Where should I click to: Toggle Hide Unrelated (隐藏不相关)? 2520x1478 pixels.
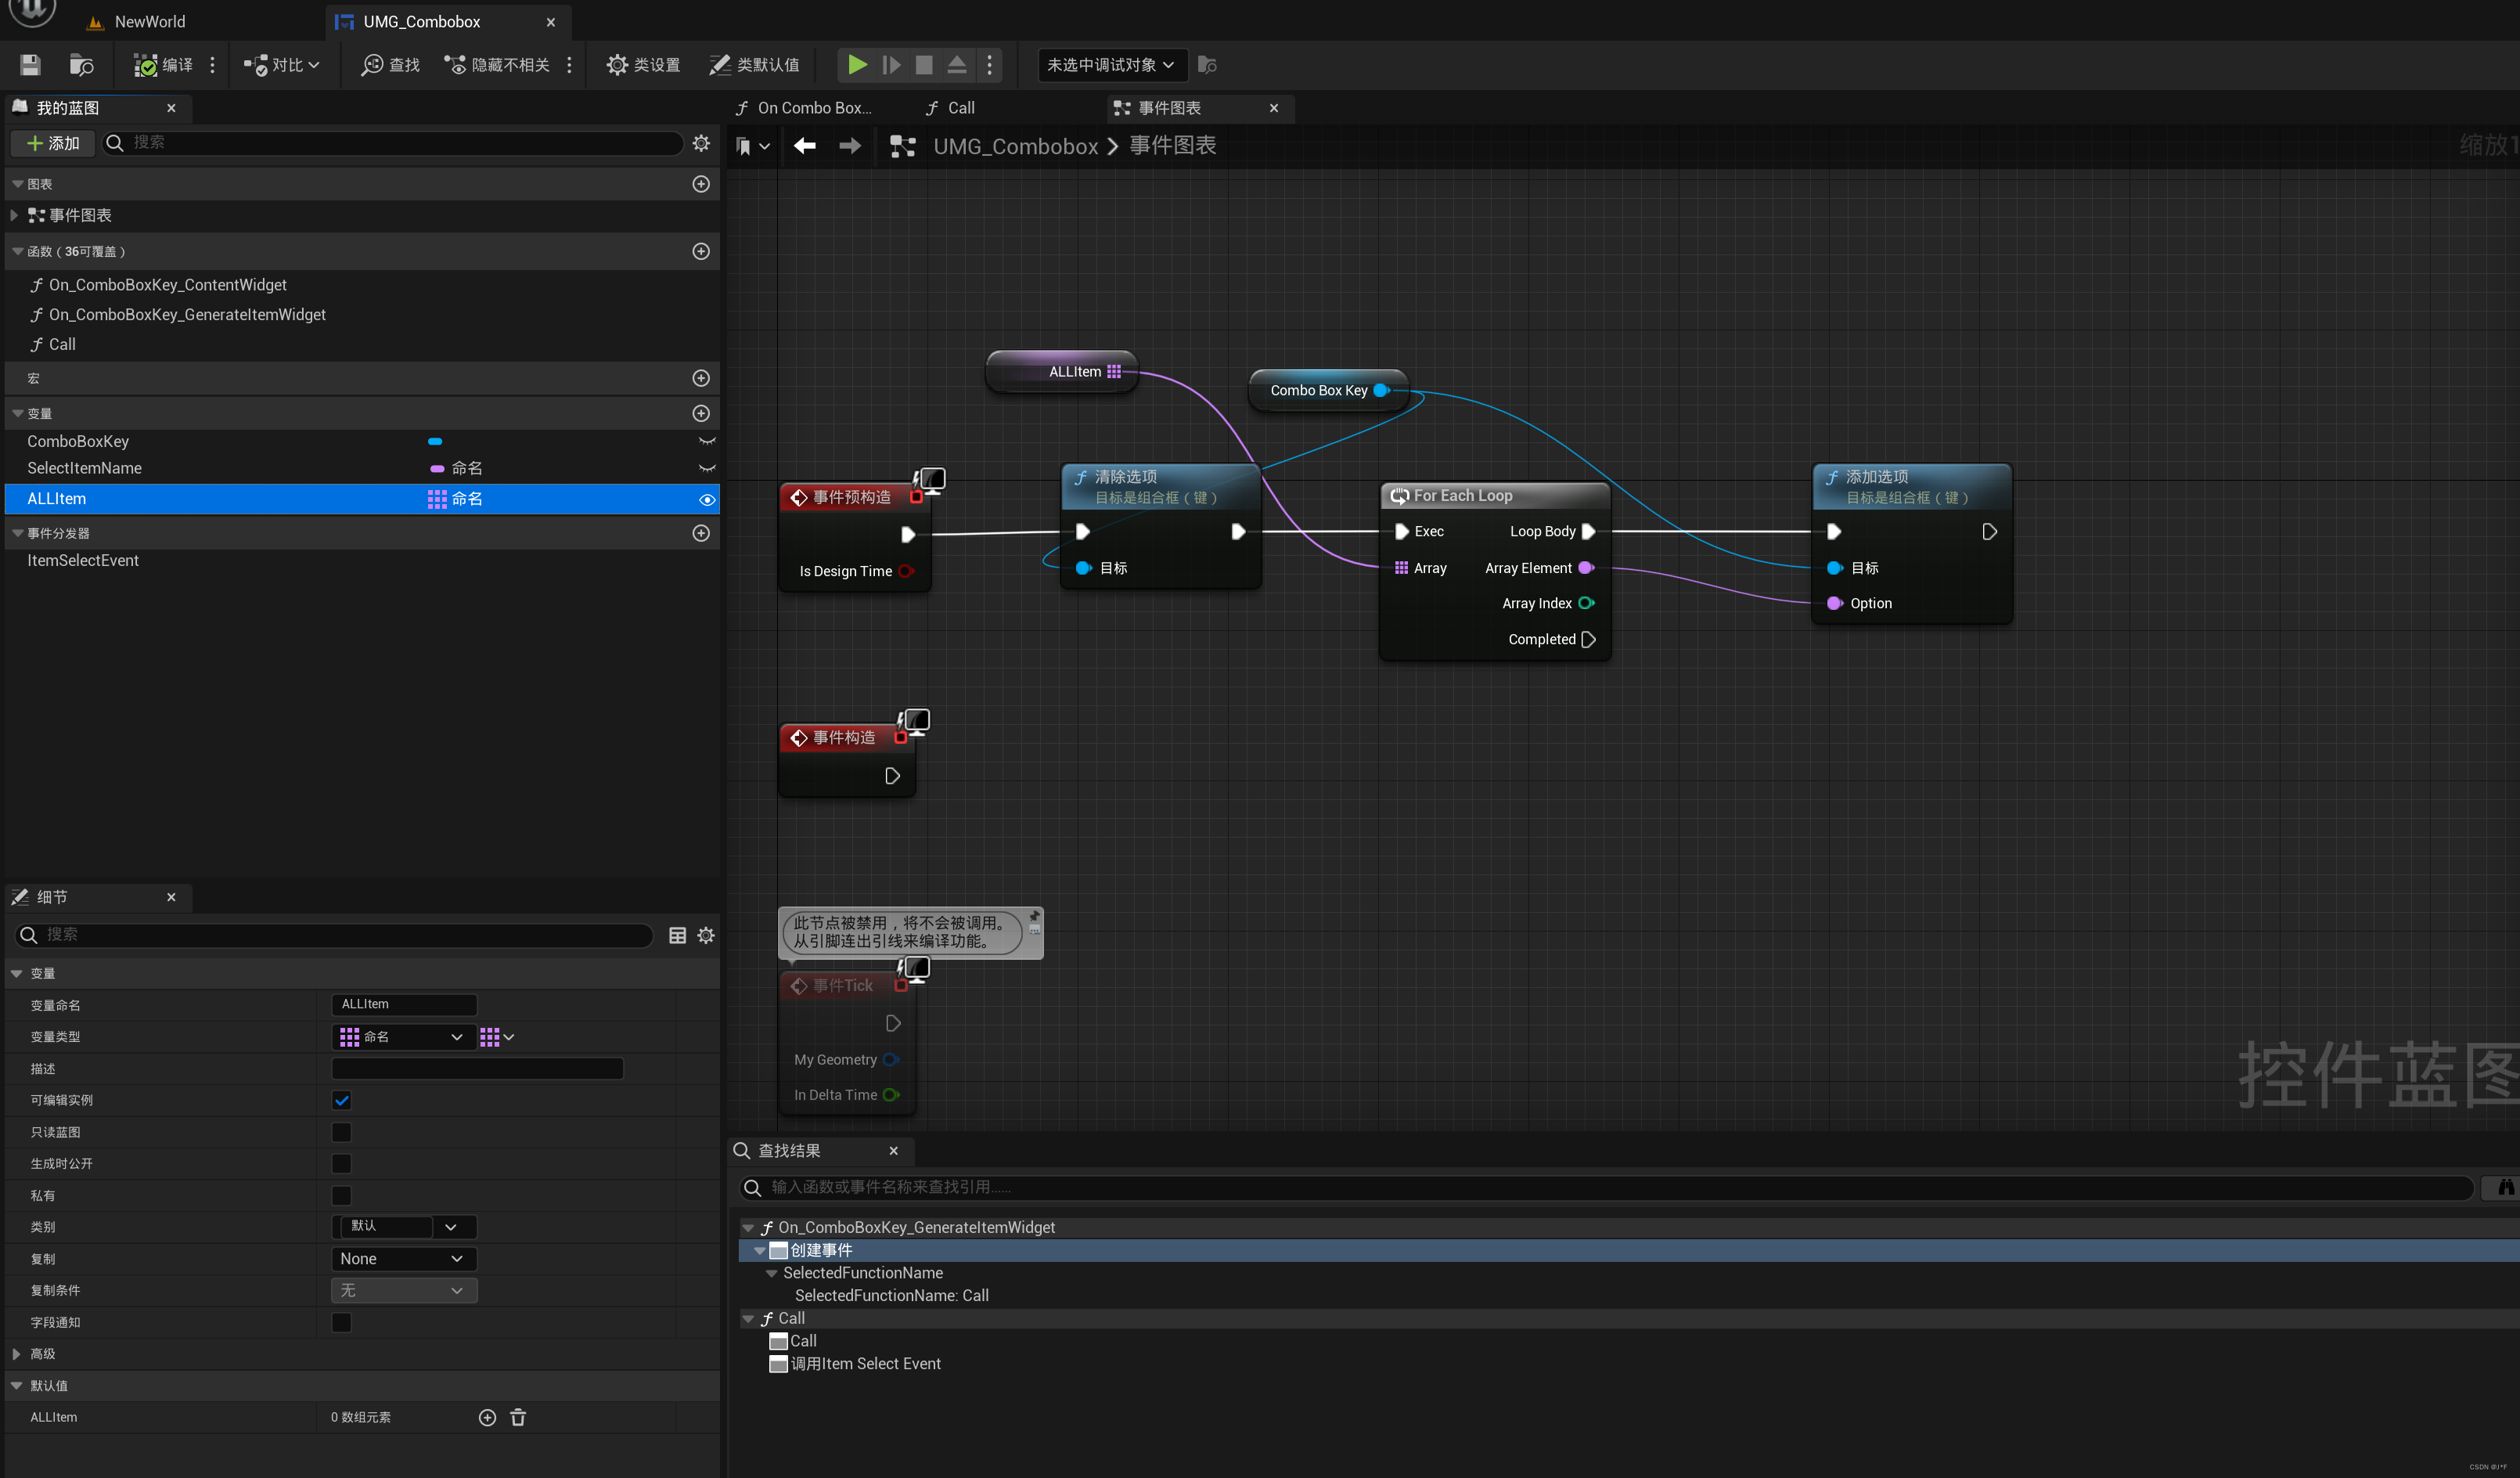pyautogui.click(x=497, y=65)
